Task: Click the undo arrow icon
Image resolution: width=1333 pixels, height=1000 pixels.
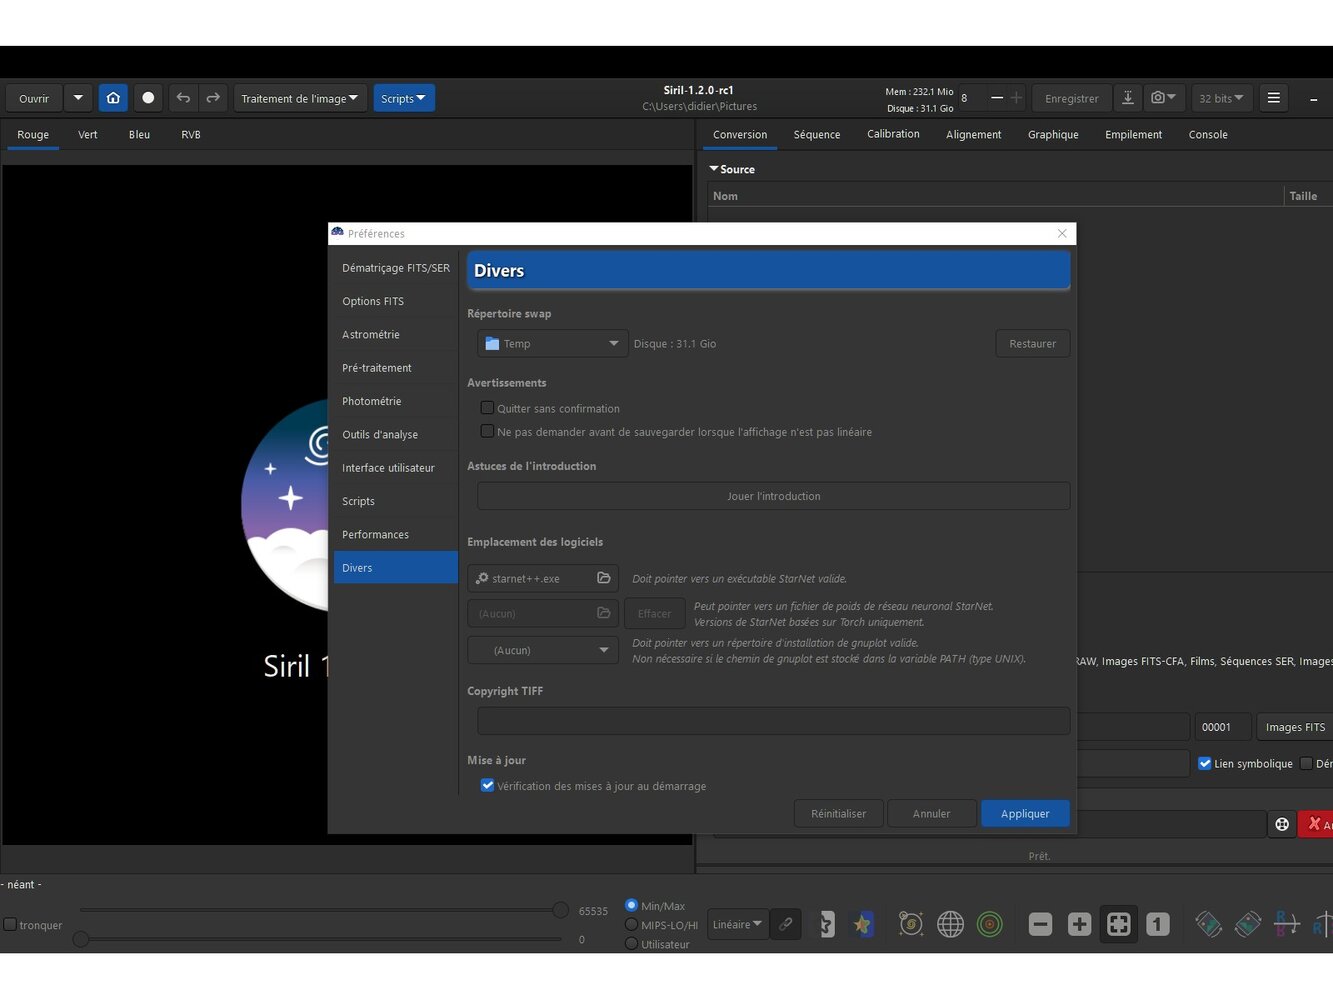Action: [x=183, y=98]
